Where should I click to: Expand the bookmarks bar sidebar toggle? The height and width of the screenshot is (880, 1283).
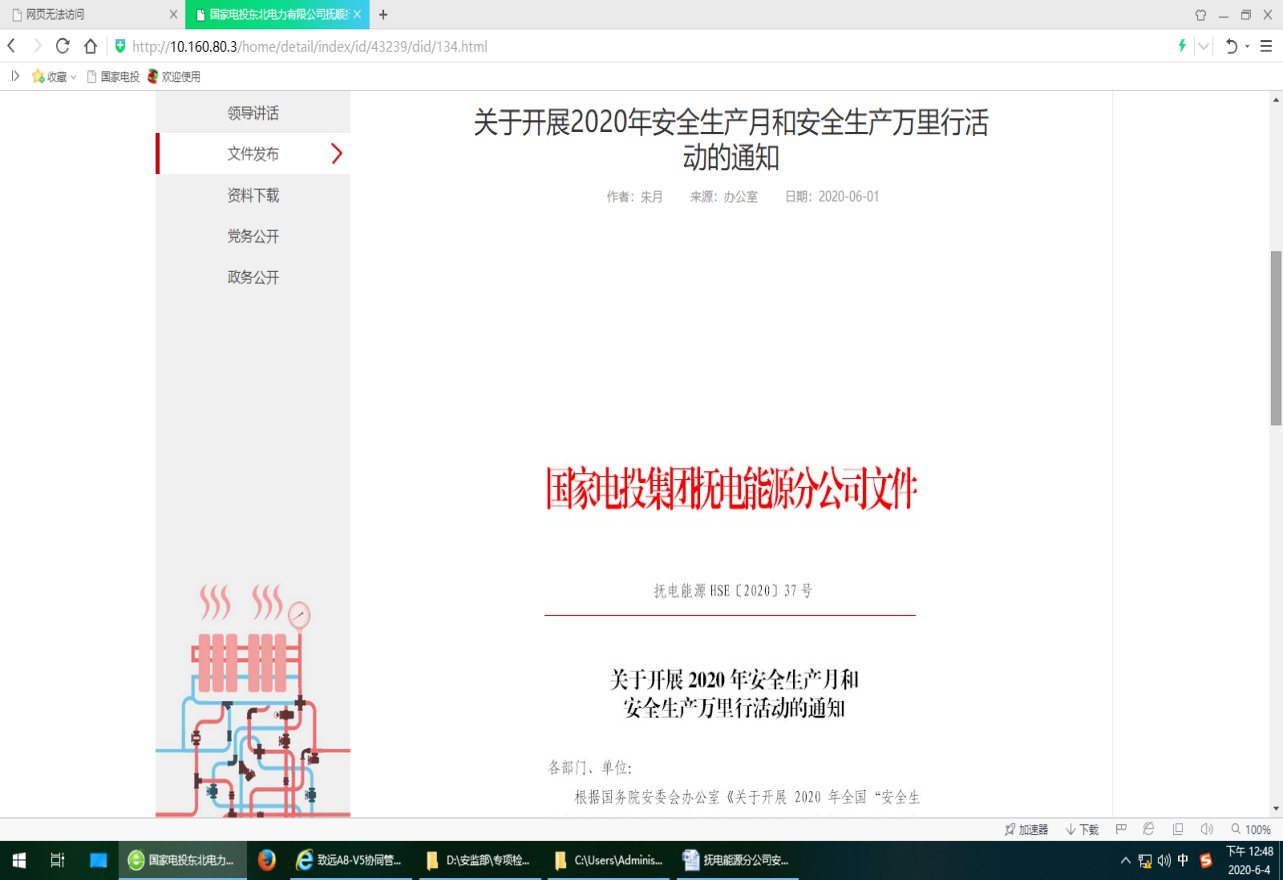coord(15,76)
